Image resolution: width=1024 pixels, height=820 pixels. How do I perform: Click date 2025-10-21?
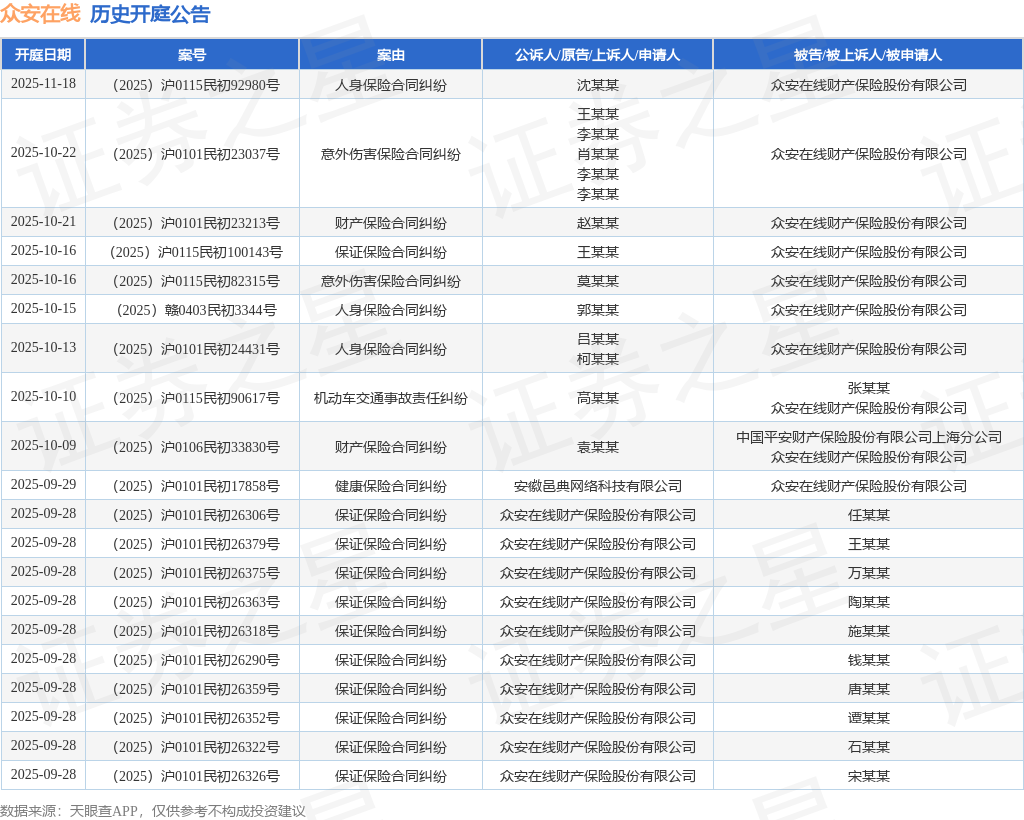click(x=43, y=221)
